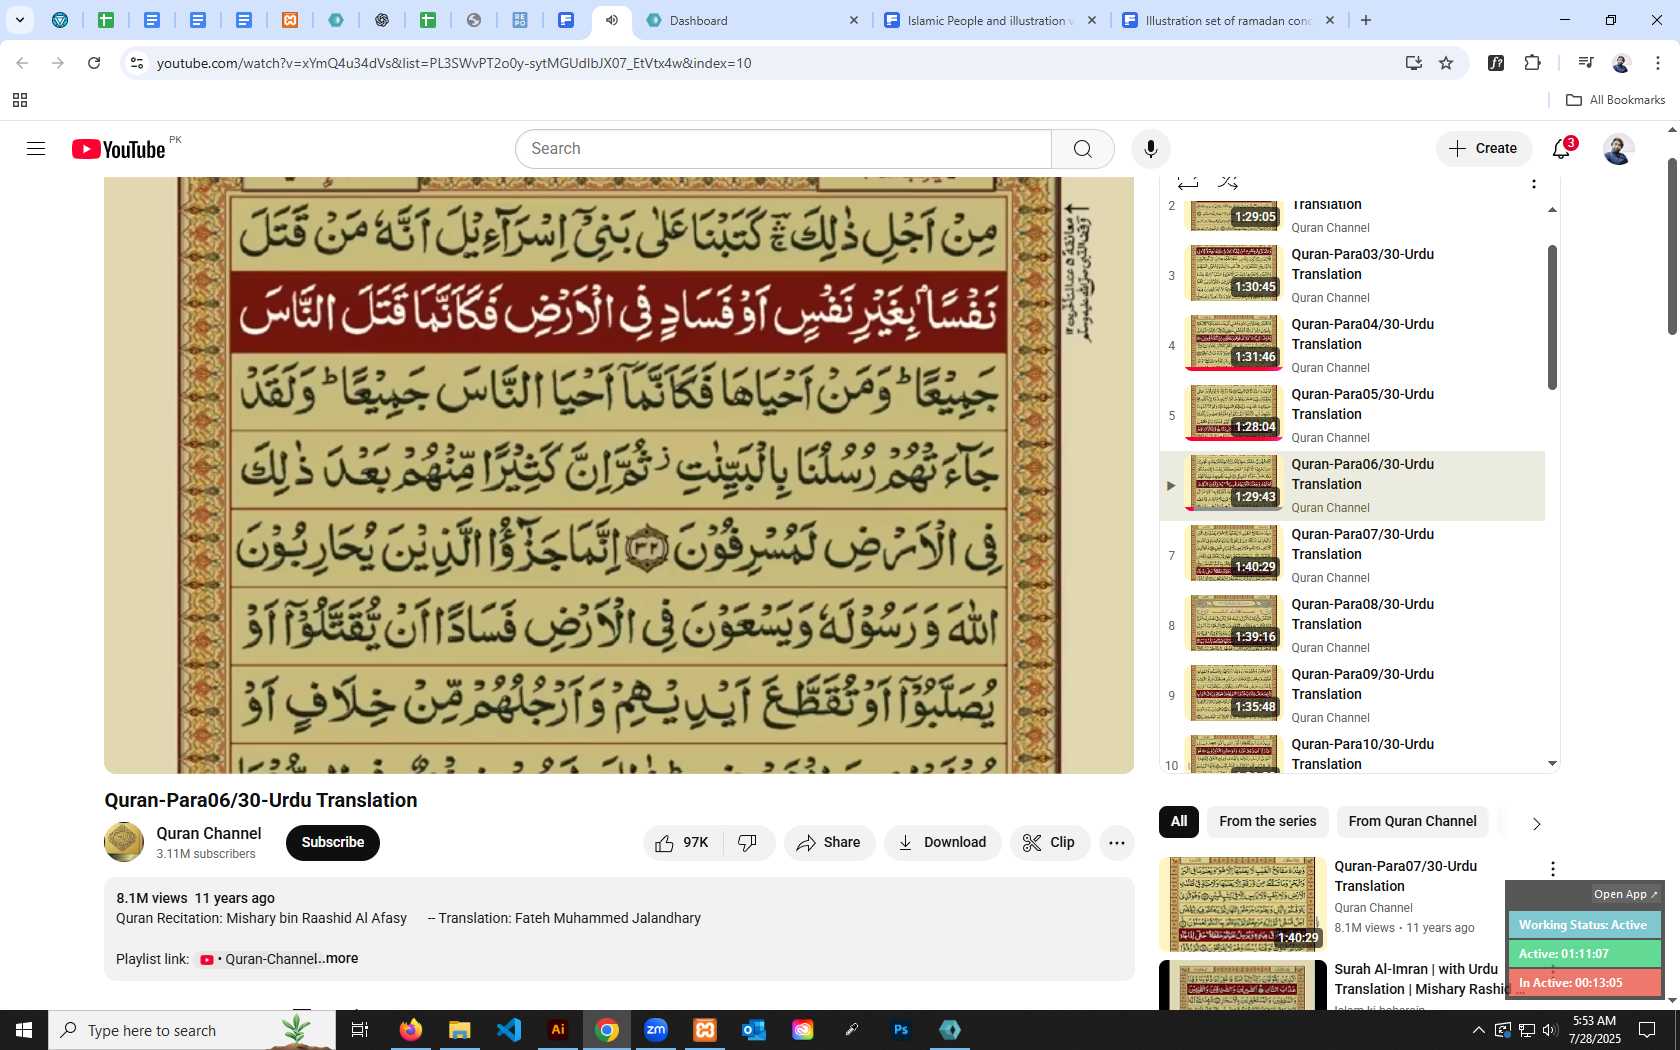Select the All filter chip
Viewport: 1680px width, 1050px height.
1179,821
